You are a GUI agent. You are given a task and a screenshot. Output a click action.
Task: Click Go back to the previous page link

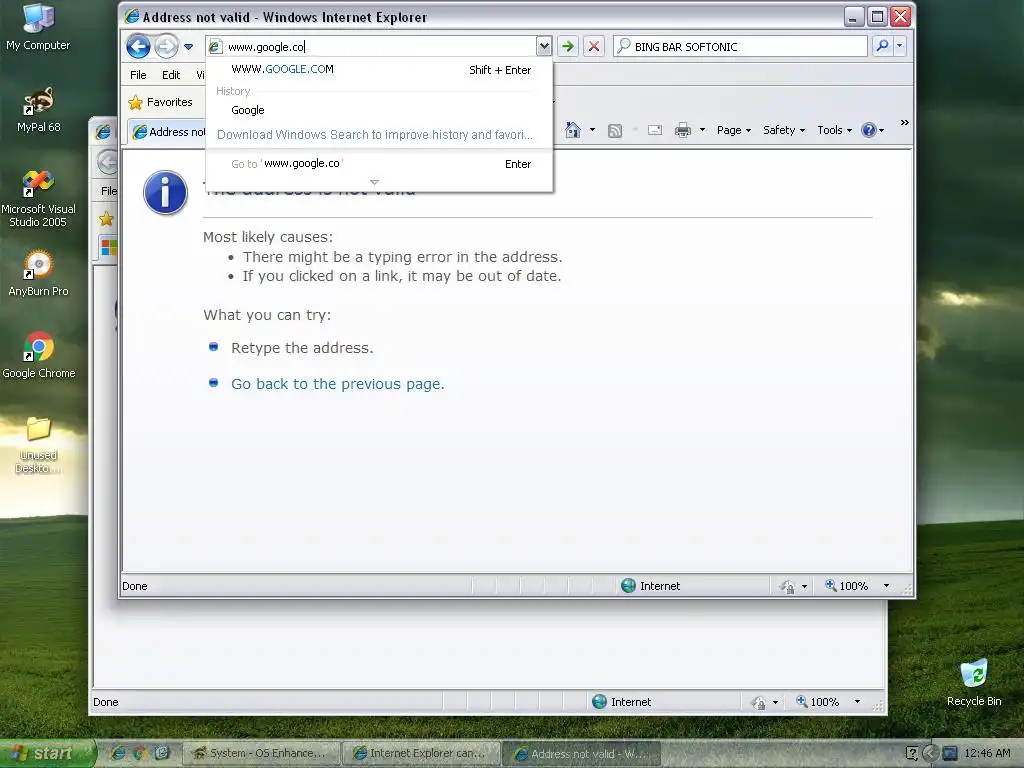click(338, 384)
